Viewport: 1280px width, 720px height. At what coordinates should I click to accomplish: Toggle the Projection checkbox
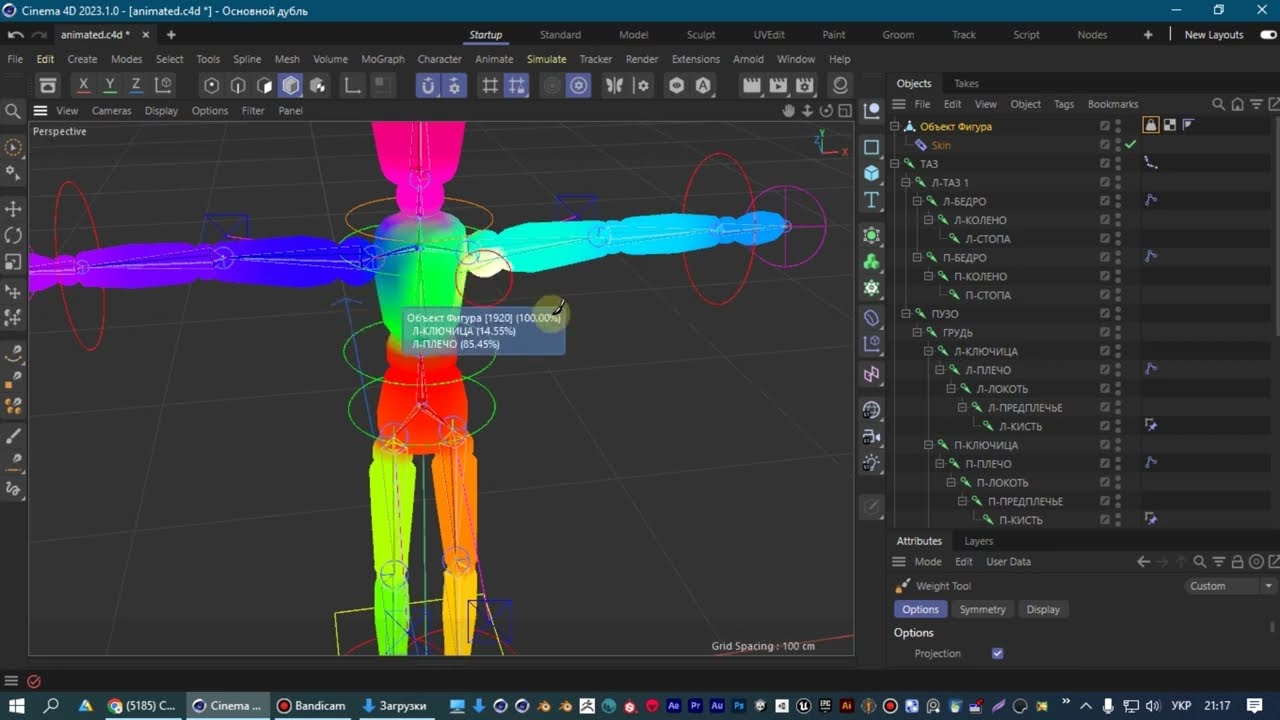[x=997, y=653]
